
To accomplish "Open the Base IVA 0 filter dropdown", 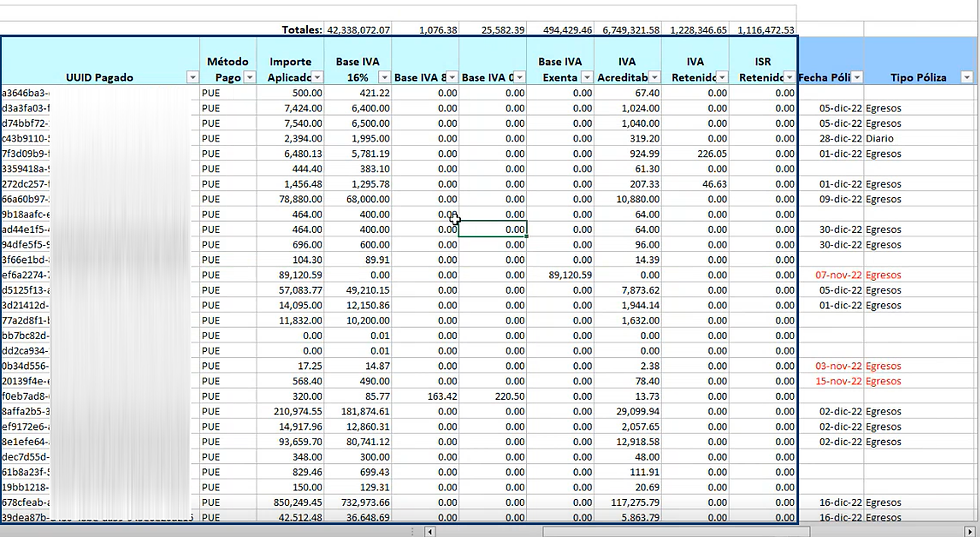I will [x=520, y=78].
